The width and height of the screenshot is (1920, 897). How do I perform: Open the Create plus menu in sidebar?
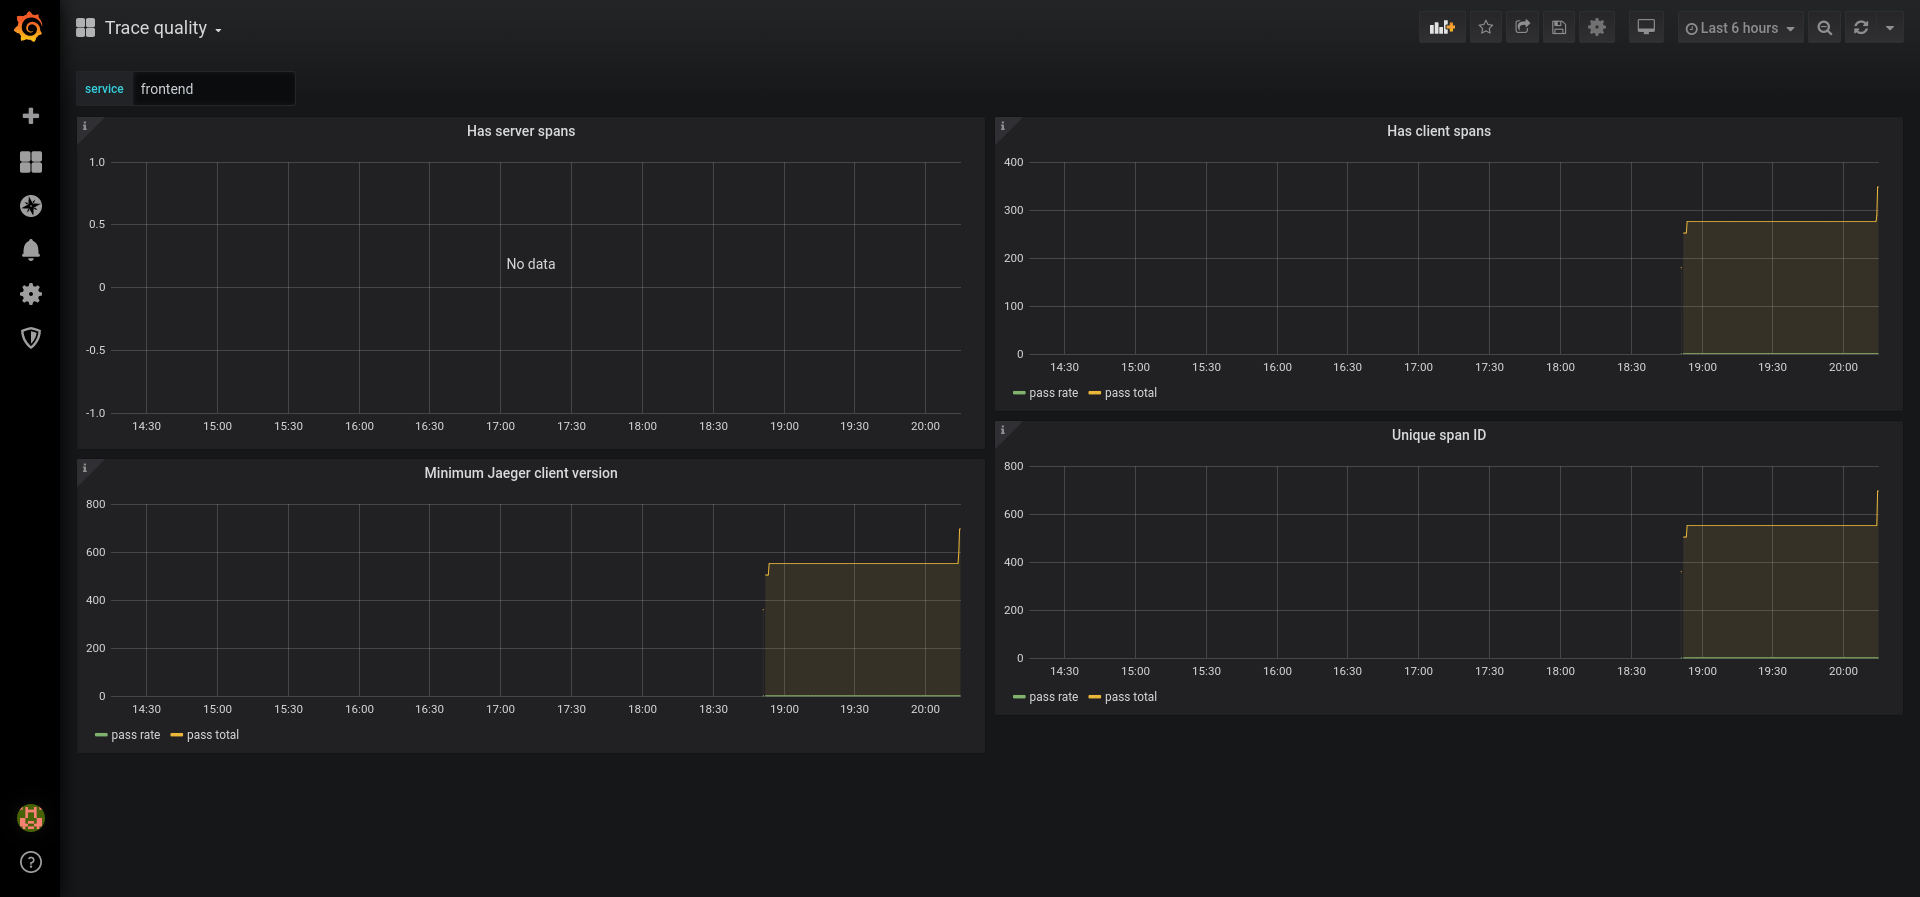point(31,116)
